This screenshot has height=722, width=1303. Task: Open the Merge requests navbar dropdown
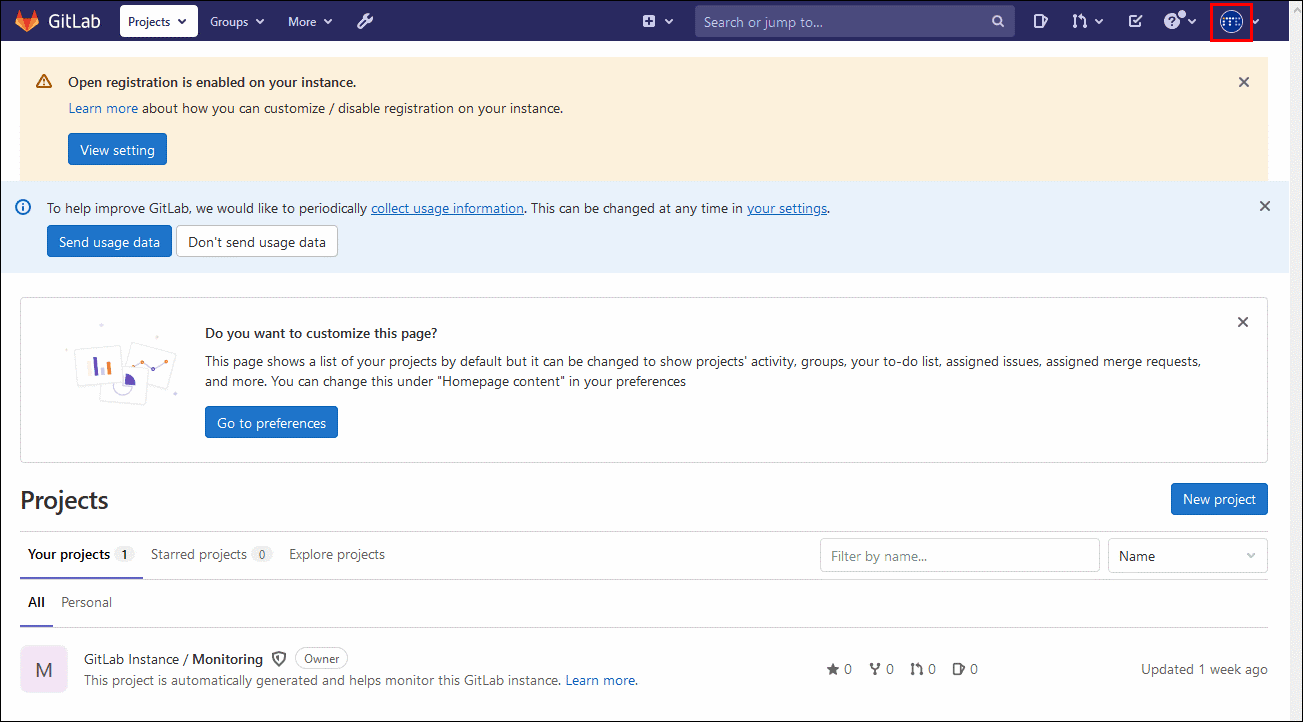pos(1087,21)
